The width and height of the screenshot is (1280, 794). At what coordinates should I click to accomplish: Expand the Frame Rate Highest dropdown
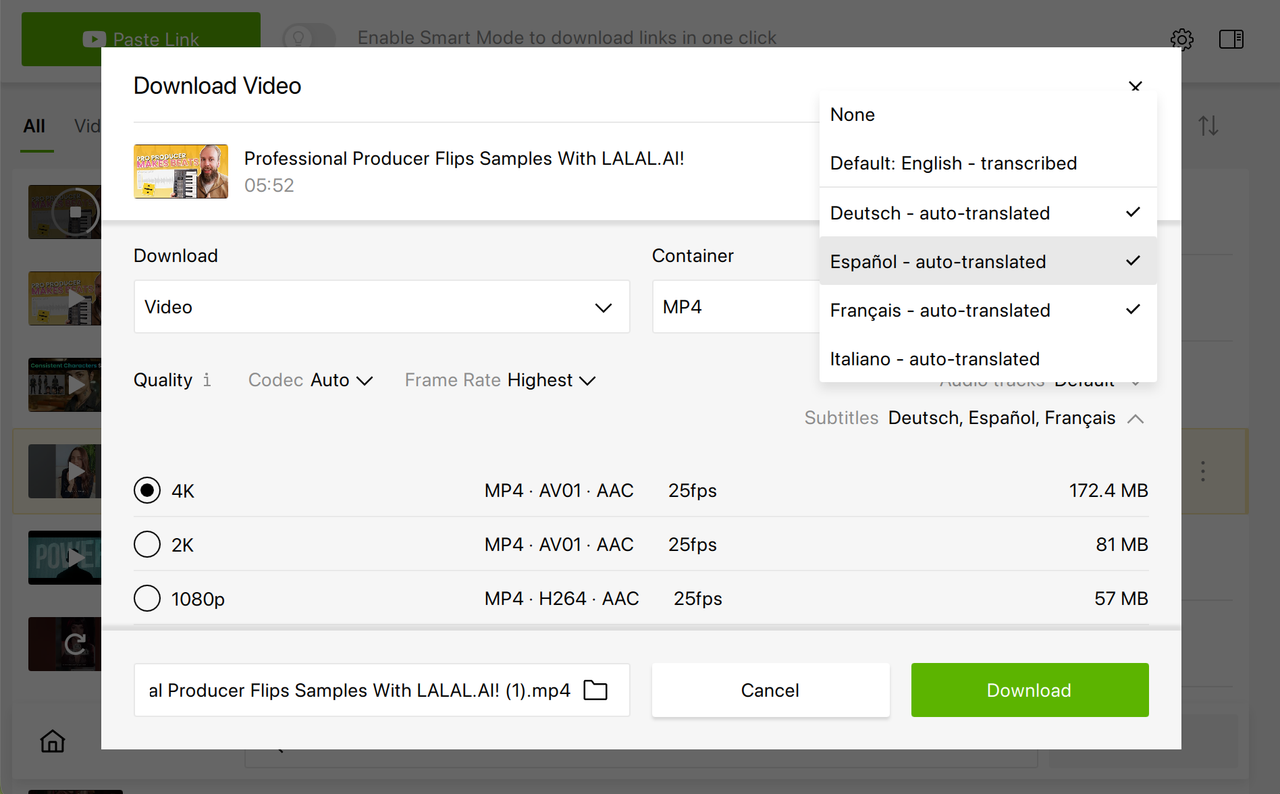(500, 380)
